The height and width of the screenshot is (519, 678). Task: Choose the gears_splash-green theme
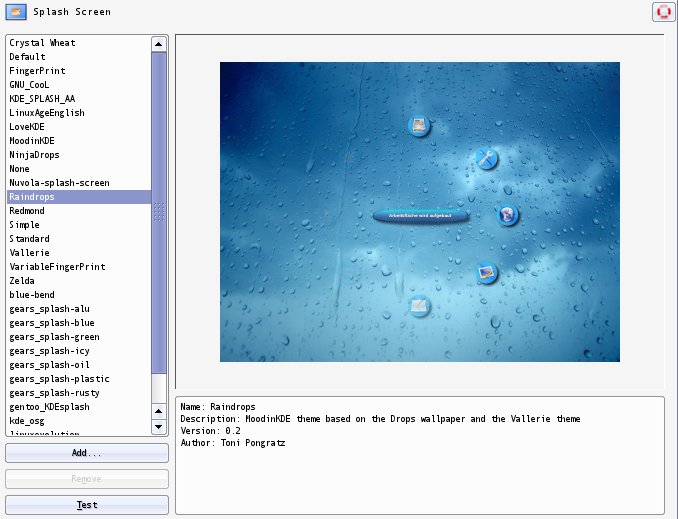[x=79, y=337]
